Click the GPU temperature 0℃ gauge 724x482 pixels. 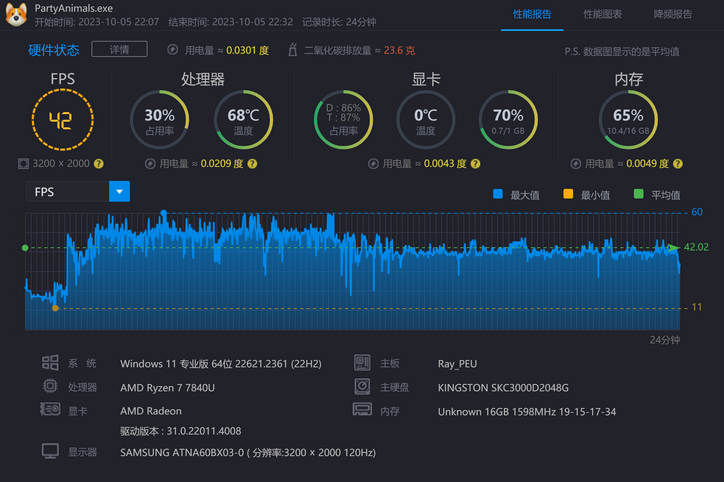pyautogui.click(x=425, y=120)
